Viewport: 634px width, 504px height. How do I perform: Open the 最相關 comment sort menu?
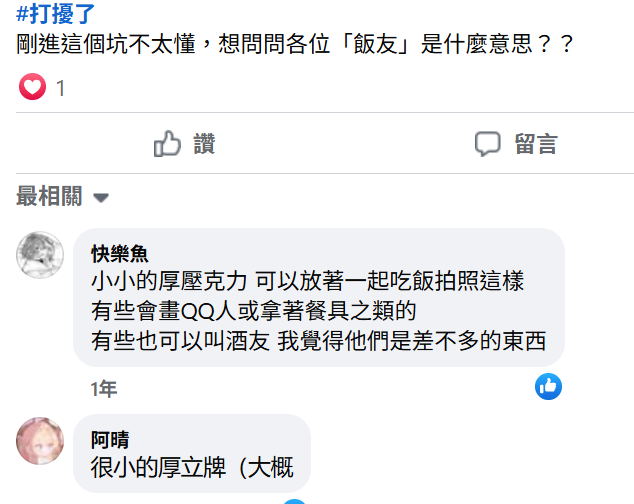tap(62, 196)
